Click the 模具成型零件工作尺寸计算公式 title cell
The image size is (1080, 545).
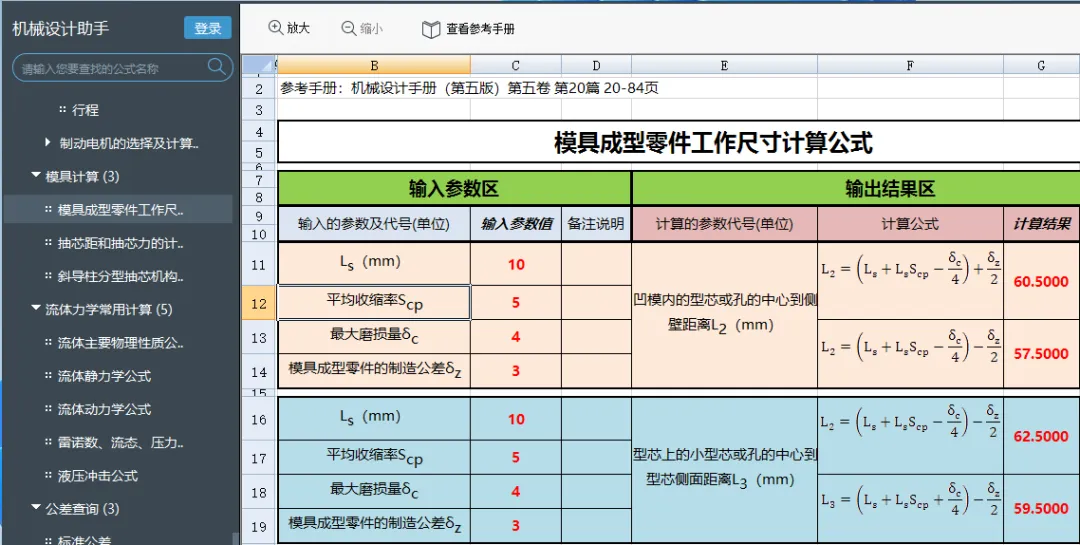[x=678, y=143]
